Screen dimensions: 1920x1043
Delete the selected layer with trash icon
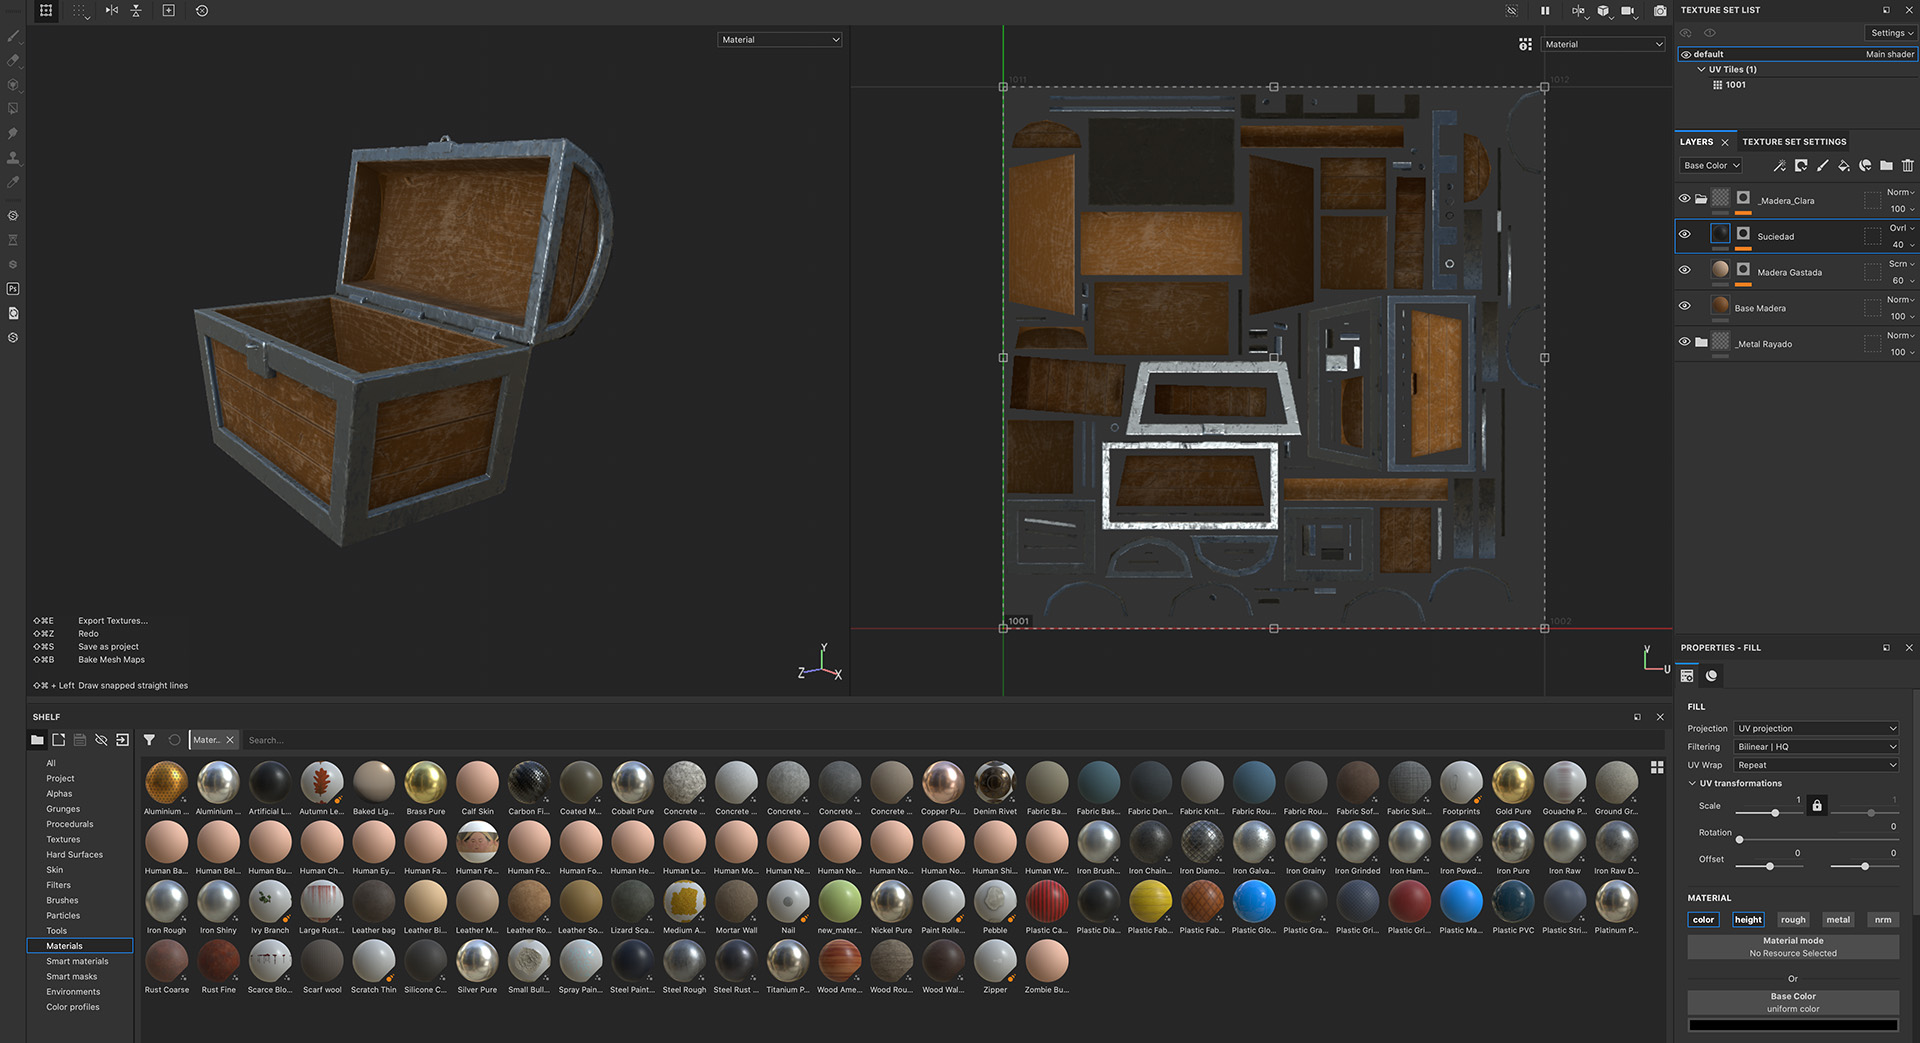1908,166
